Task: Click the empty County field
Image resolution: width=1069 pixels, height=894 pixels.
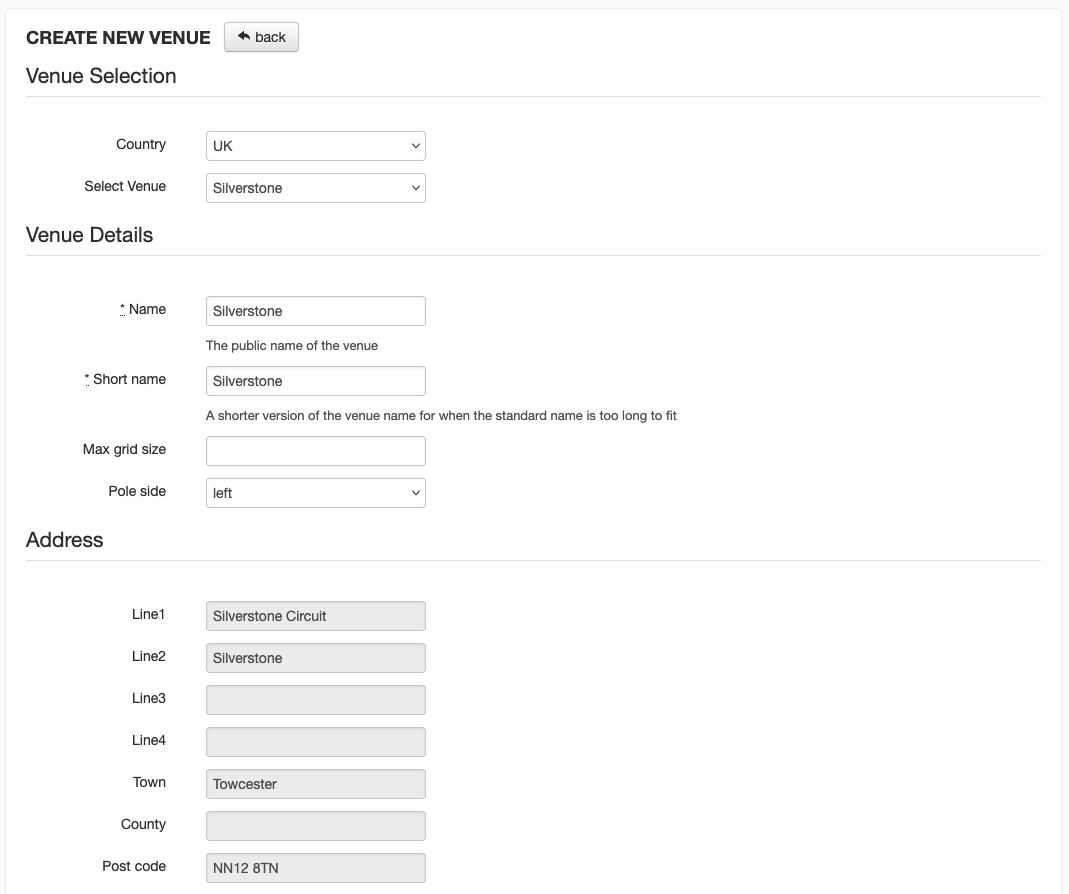Action: 316,826
